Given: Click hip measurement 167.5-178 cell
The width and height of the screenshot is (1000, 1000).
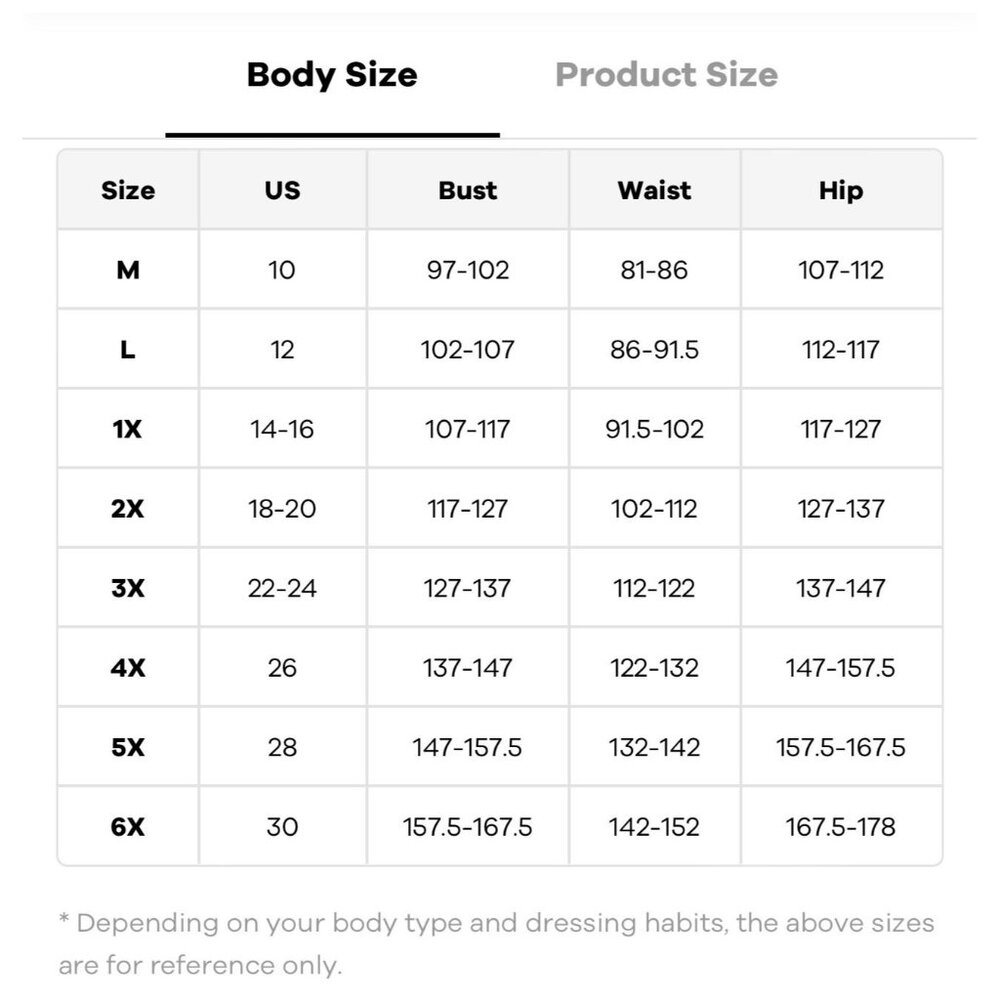Looking at the screenshot, I should click(x=840, y=827).
